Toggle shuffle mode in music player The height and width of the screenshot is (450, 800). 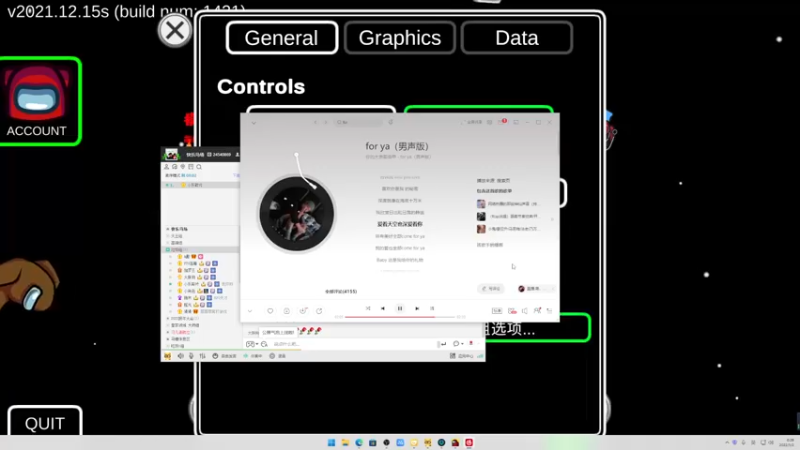pos(367,308)
